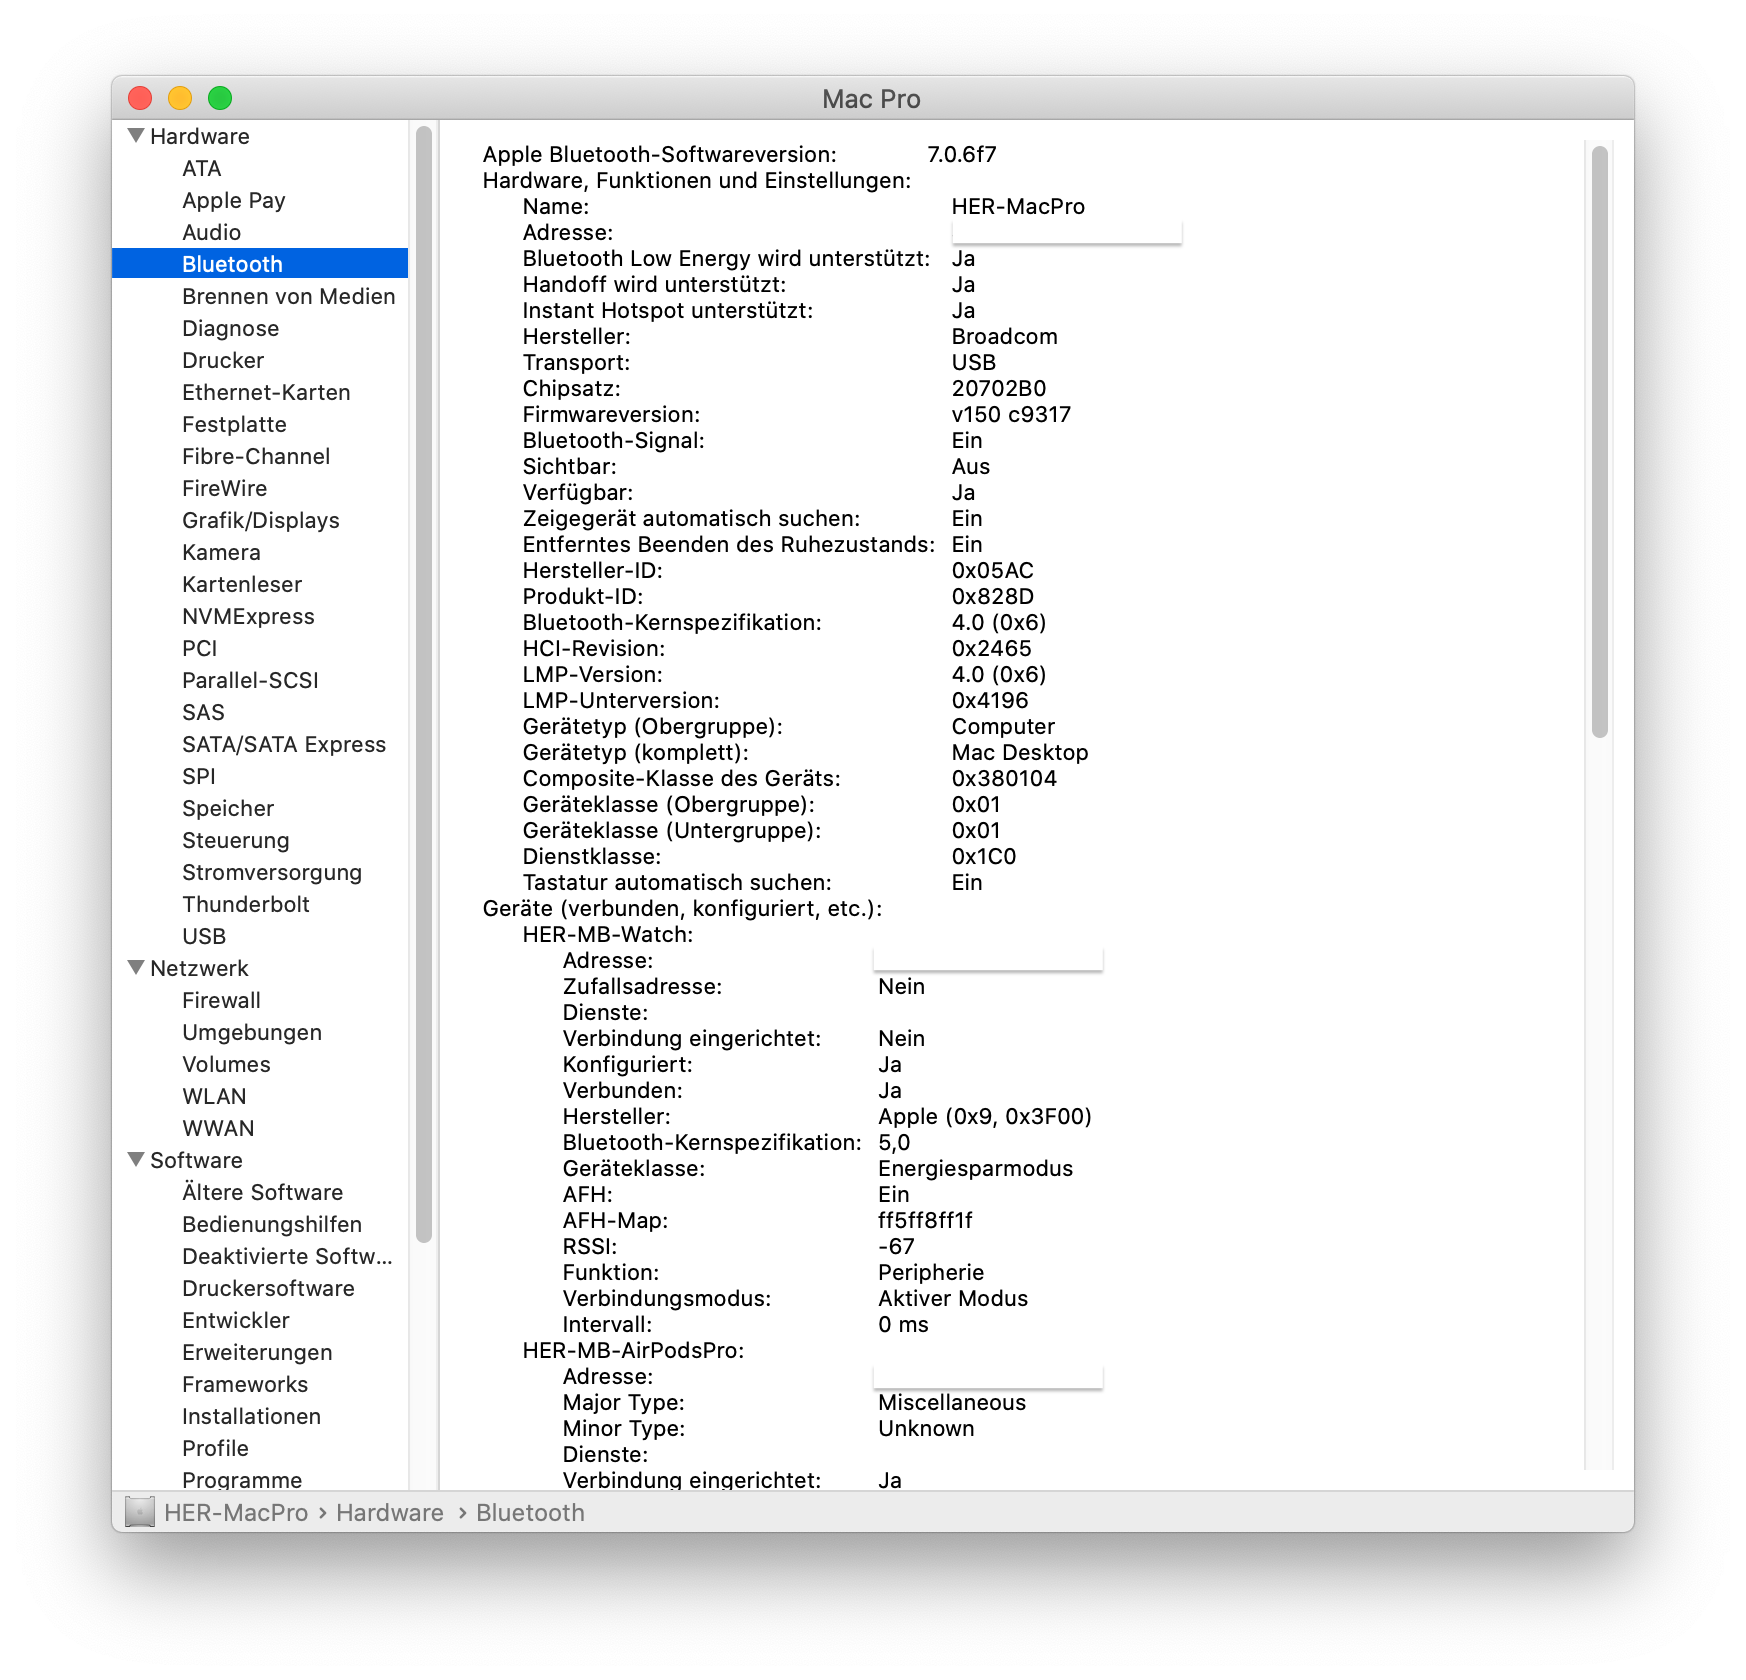Screen dimensions: 1746x1680
Task: Select Kartenleser in the sidebar
Action: [x=242, y=584]
